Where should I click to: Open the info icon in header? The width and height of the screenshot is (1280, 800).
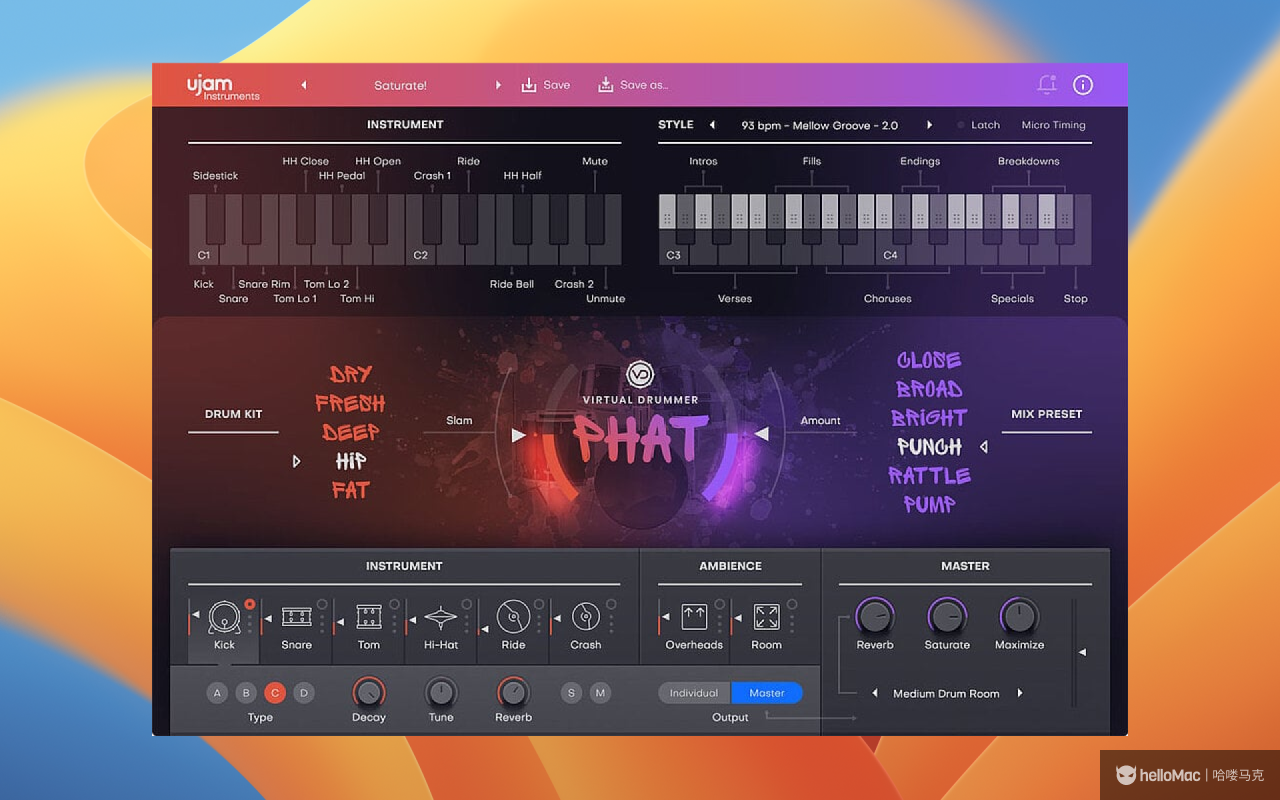1083,85
